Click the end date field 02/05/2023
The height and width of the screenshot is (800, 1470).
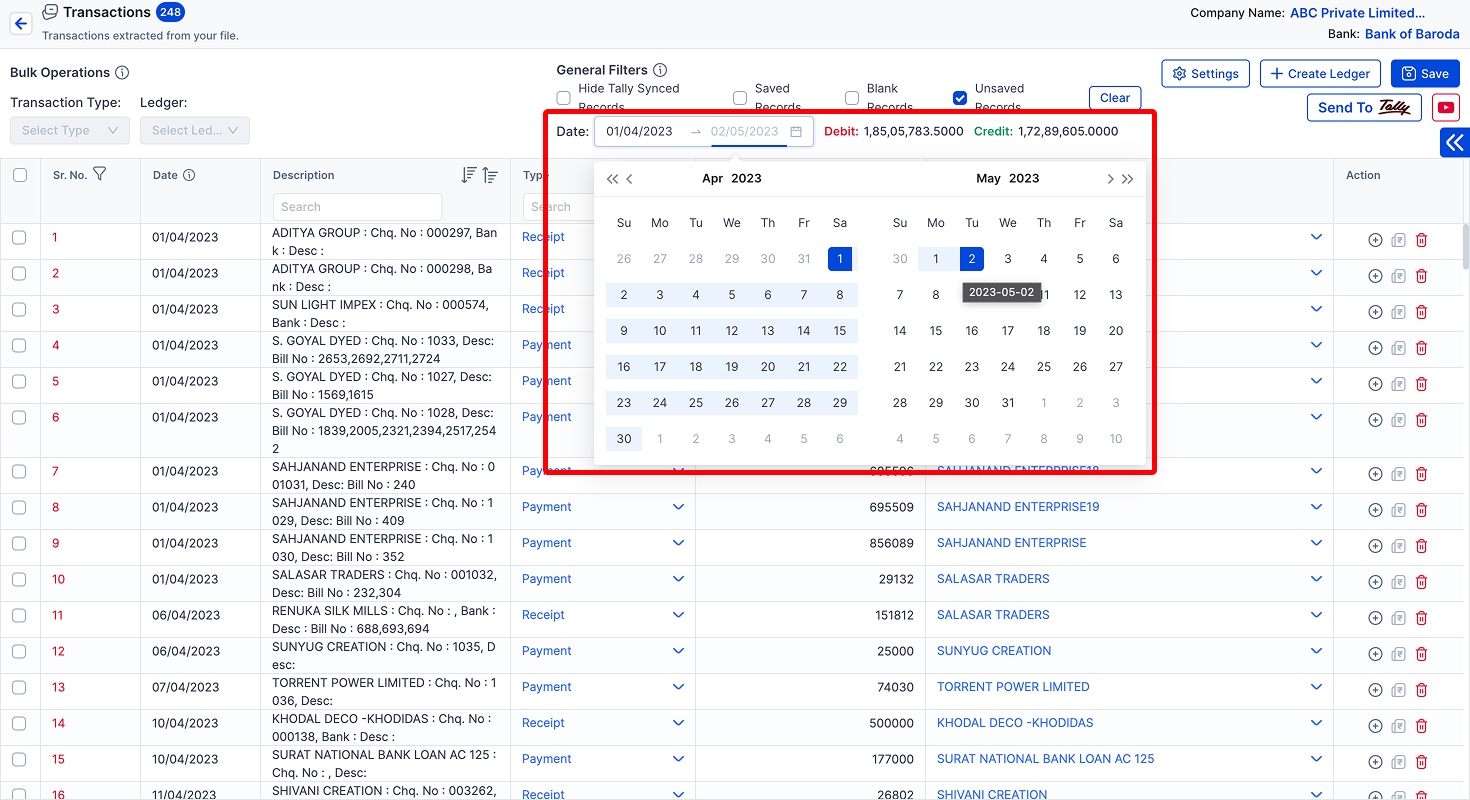click(745, 131)
